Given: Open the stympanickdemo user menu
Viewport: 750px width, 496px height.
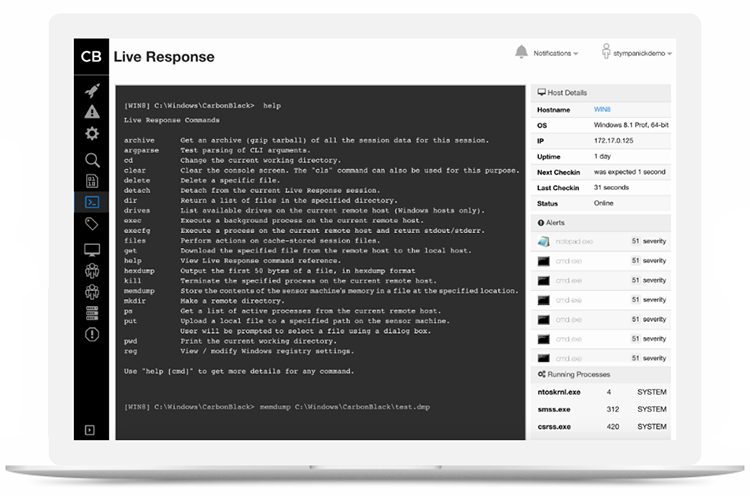Looking at the screenshot, I should [642, 53].
